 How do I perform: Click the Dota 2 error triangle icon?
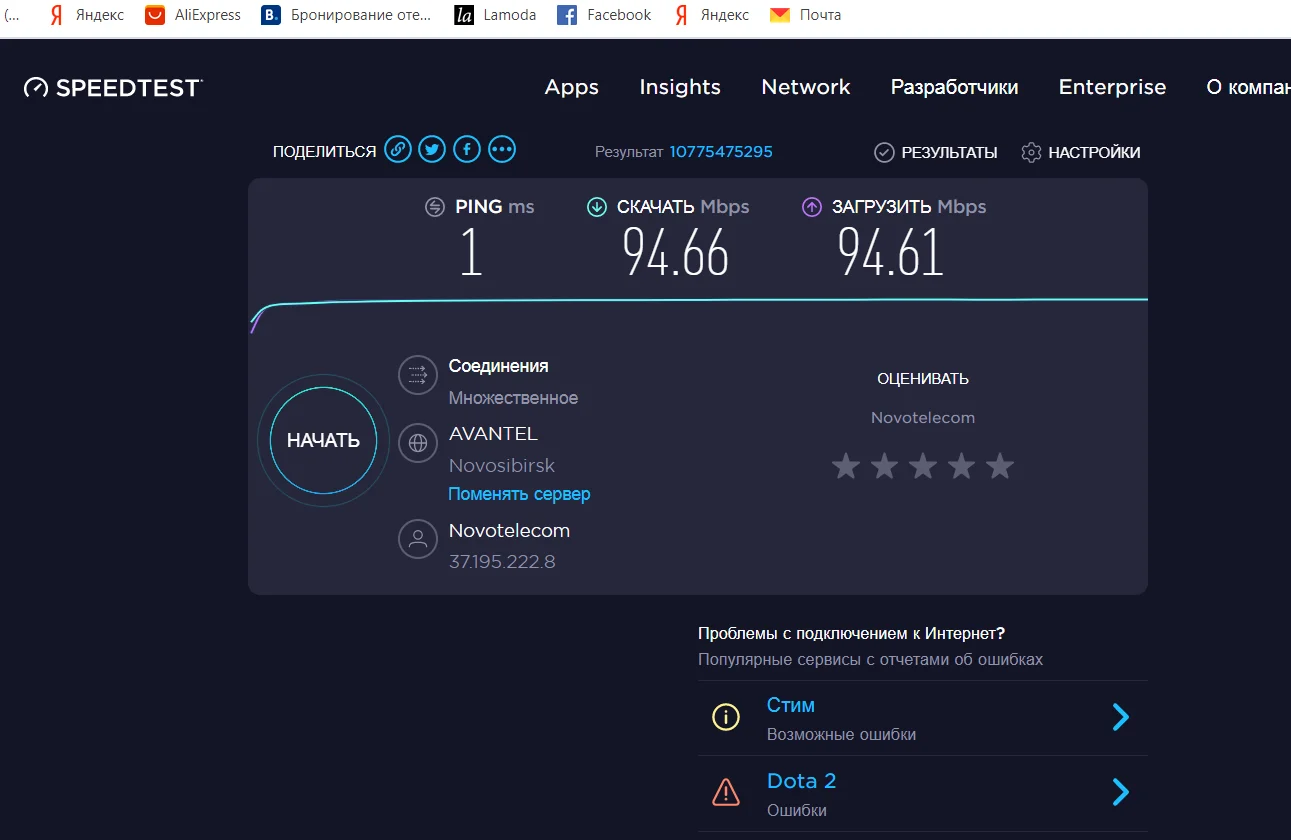[x=726, y=793]
